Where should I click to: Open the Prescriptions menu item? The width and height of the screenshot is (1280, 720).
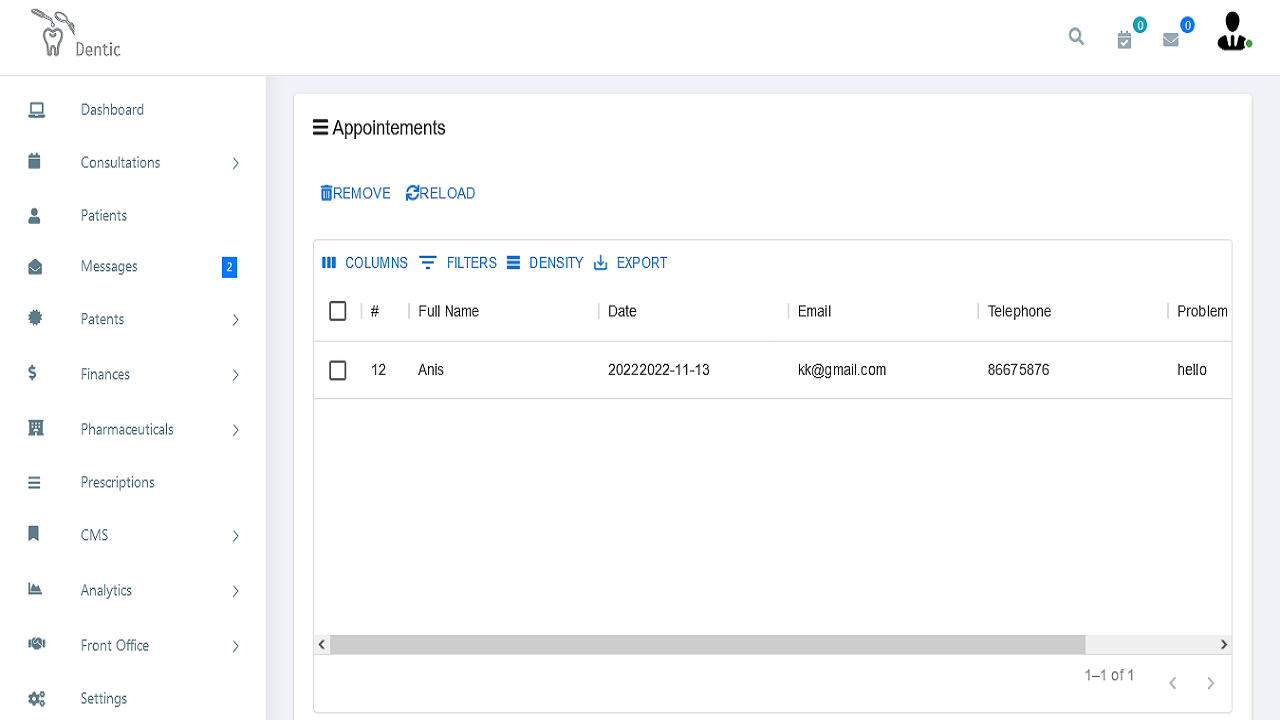(117, 482)
